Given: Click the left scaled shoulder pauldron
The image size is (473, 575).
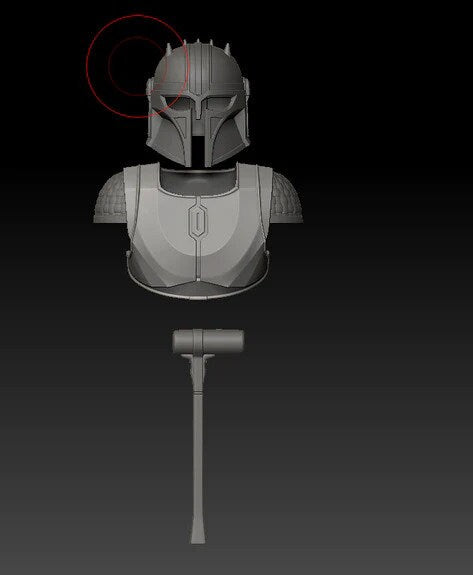Looking at the screenshot, I should click(x=109, y=199).
